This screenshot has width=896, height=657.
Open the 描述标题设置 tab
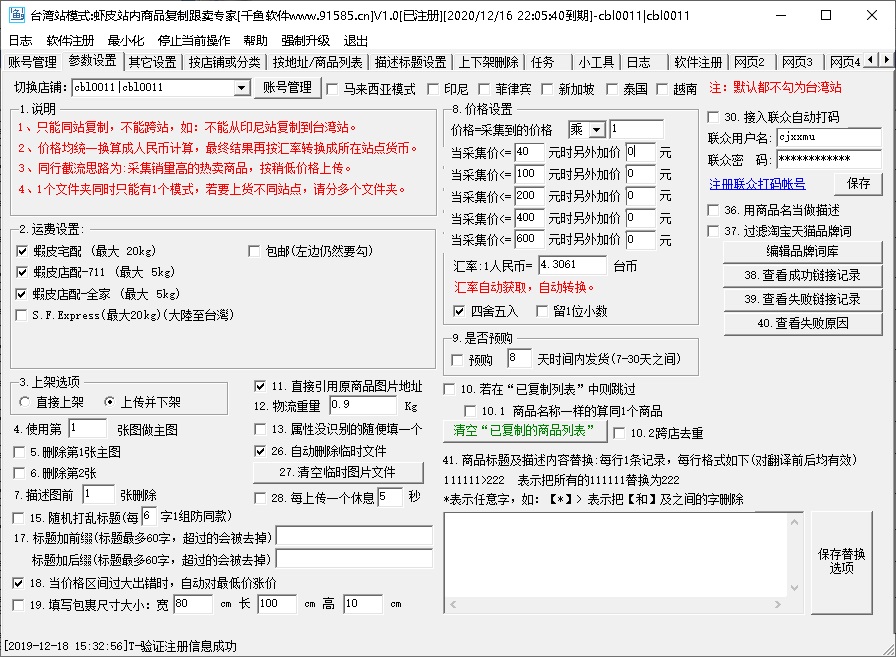tap(410, 62)
